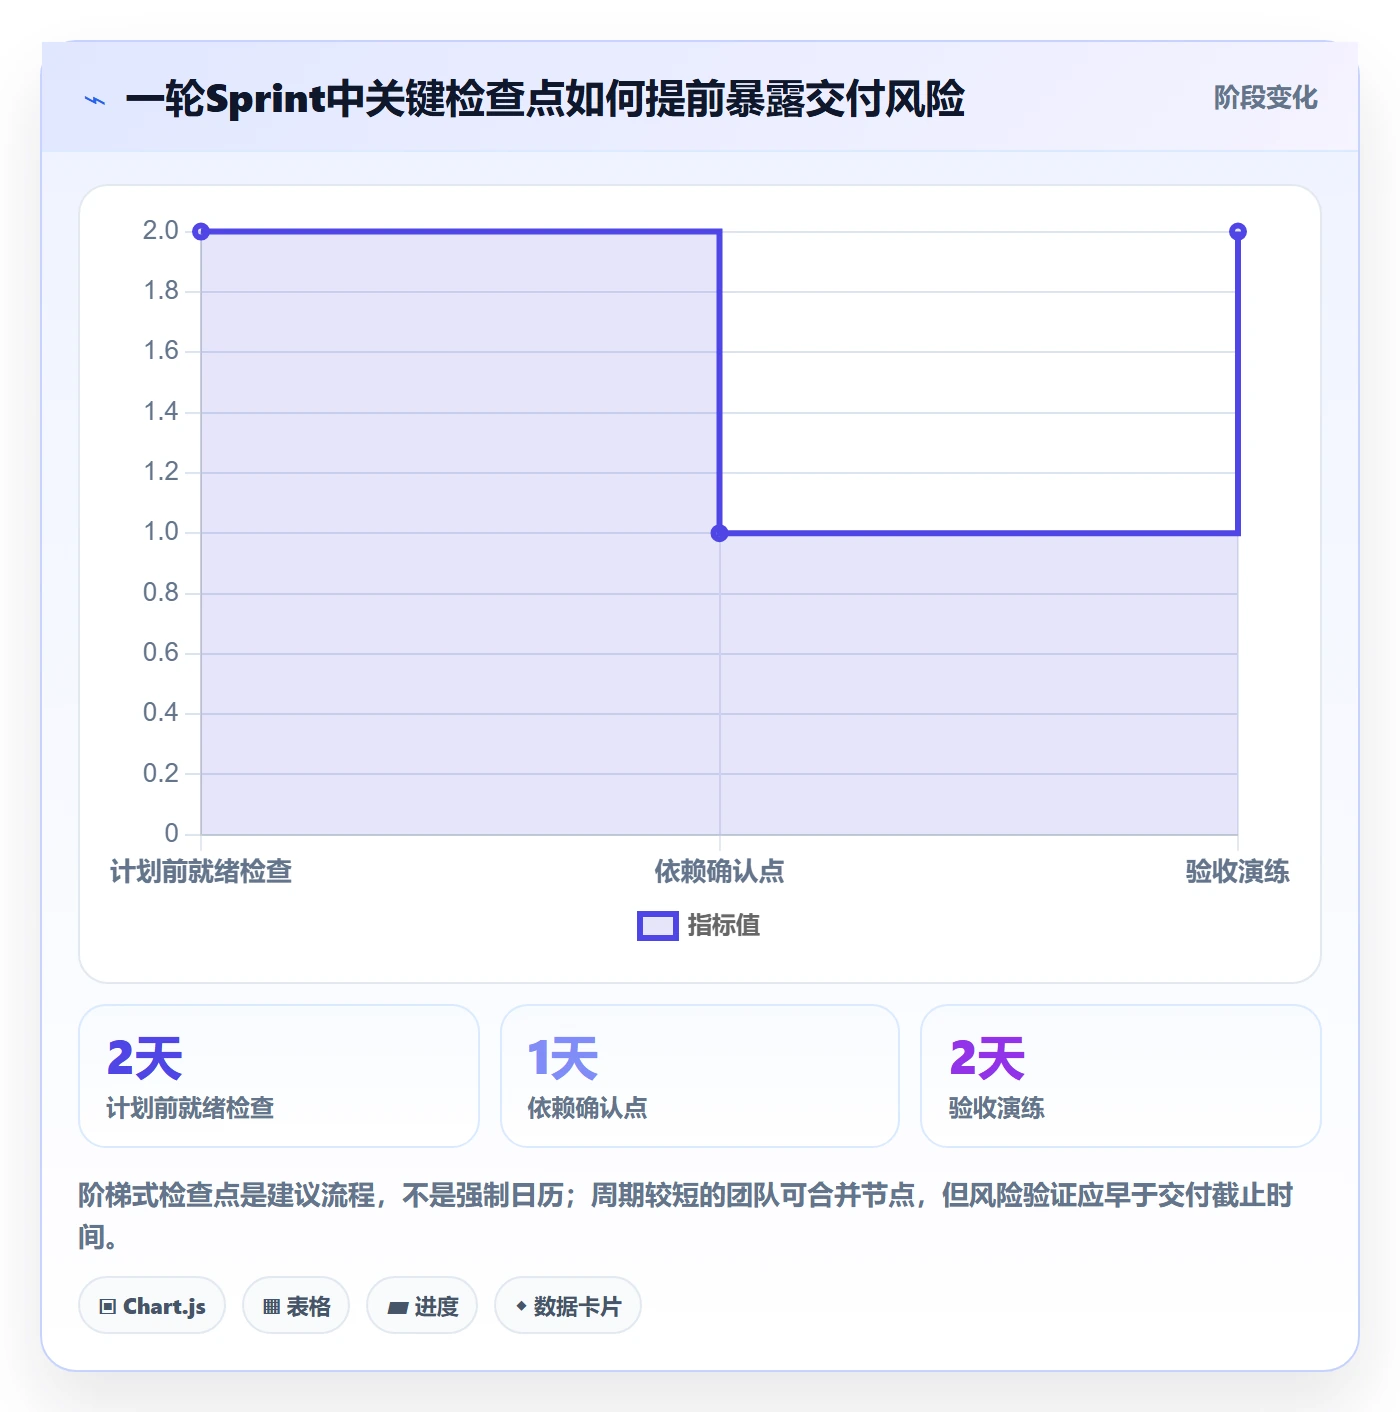Click the 进度 tag chip
The width and height of the screenshot is (1400, 1412).
click(422, 1306)
